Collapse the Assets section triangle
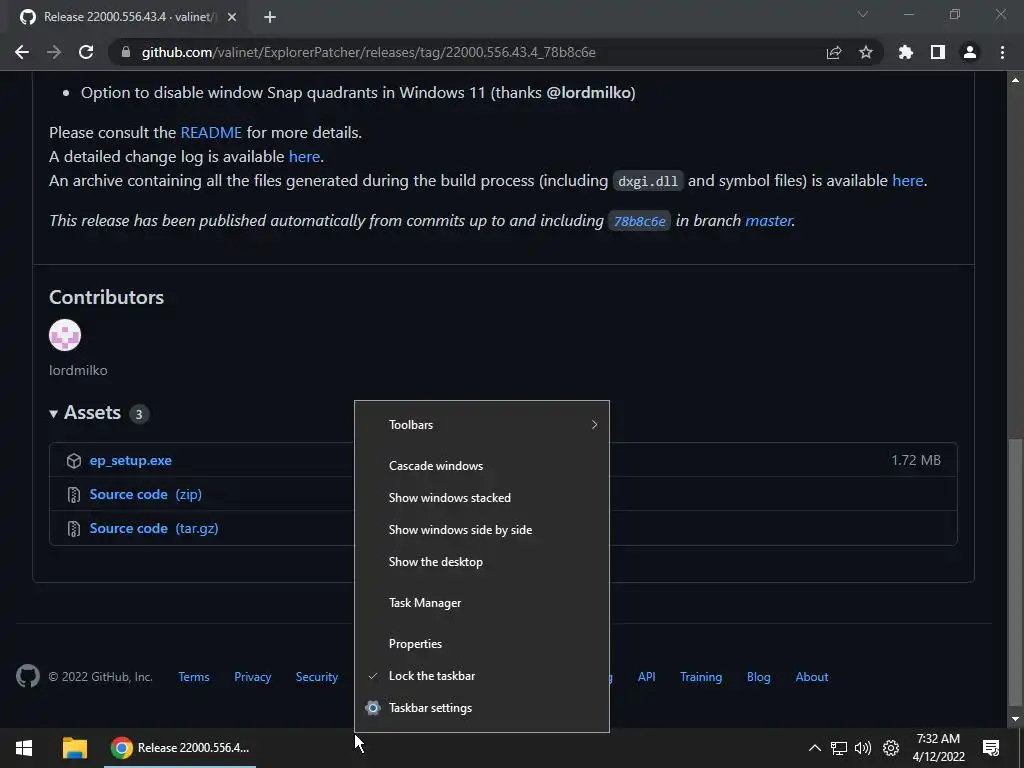Viewport: 1024px width, 768px height. click(x=54, y=413)
